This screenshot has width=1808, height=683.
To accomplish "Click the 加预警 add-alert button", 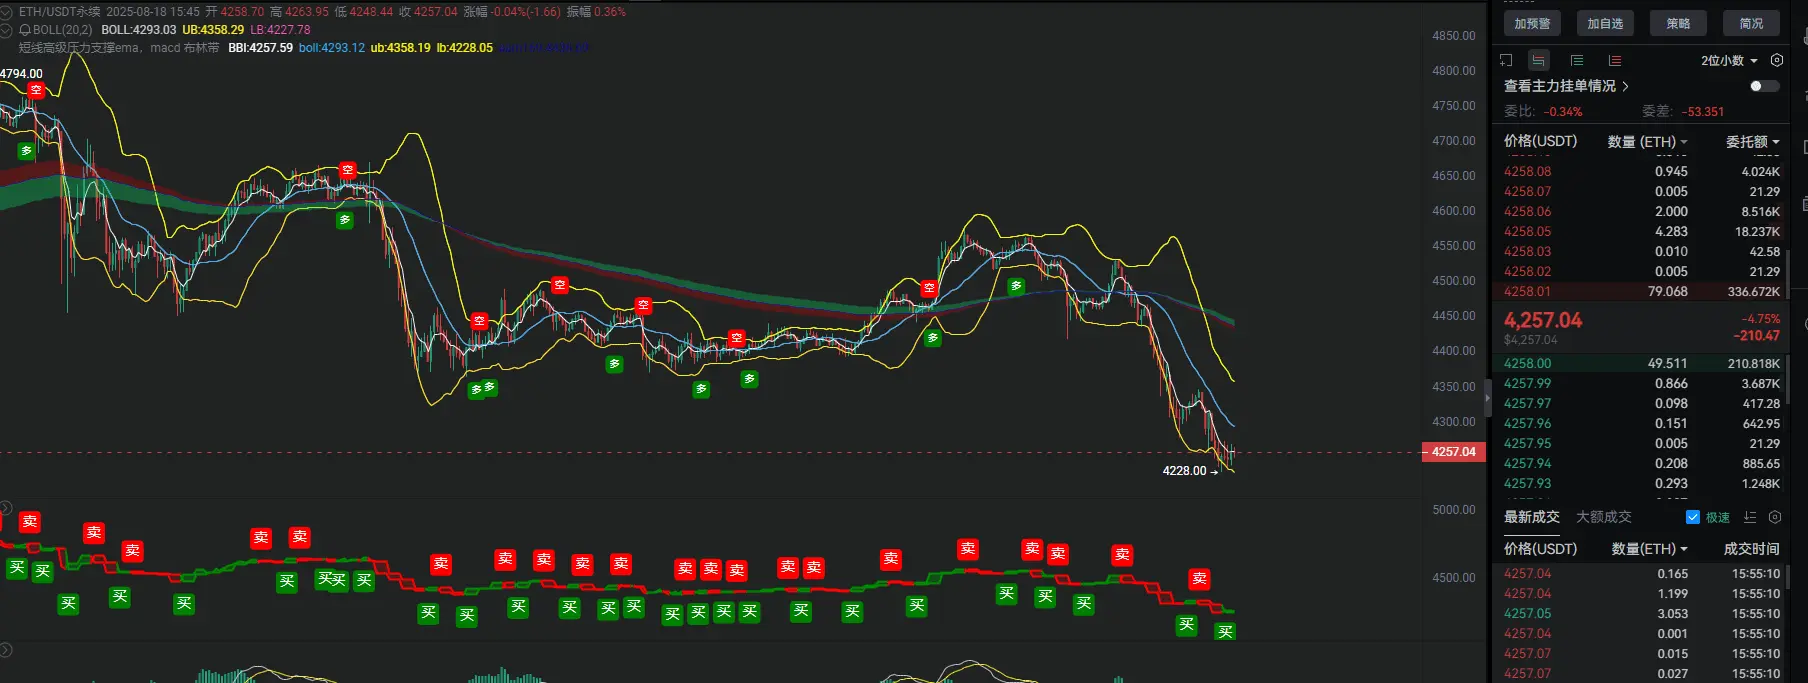I will pyautogui.click(x=1532, y=24).
